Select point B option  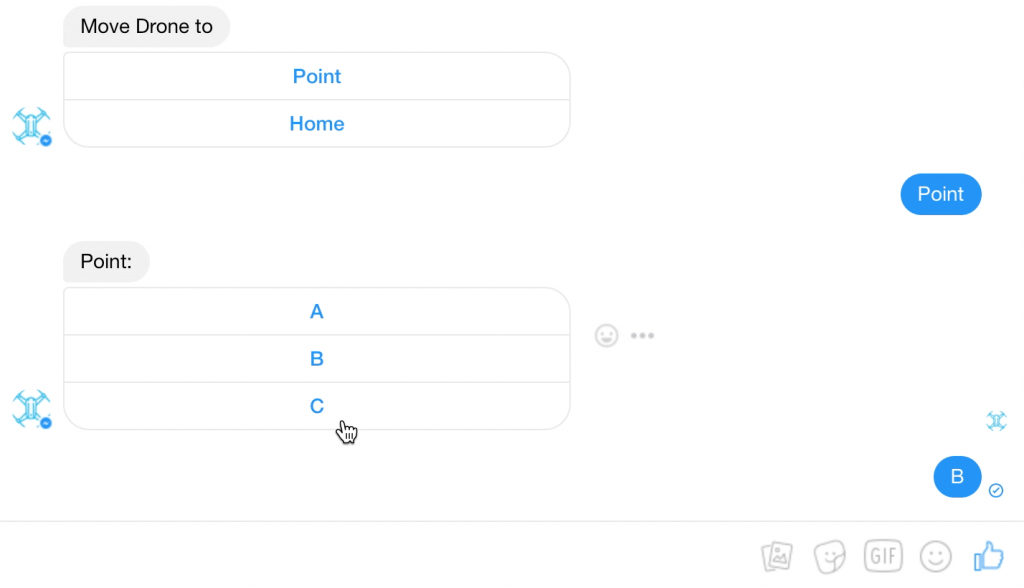(x=316, y=359)
